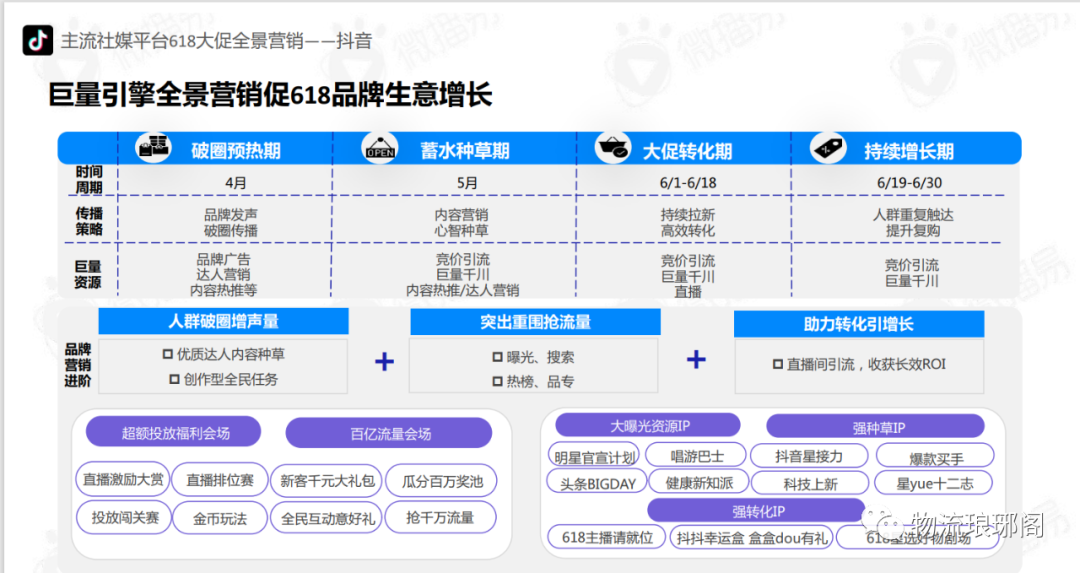Screen dimensions: 1080x573
Task: Choose the 健康新知派 pill
Action: [698, 483]
